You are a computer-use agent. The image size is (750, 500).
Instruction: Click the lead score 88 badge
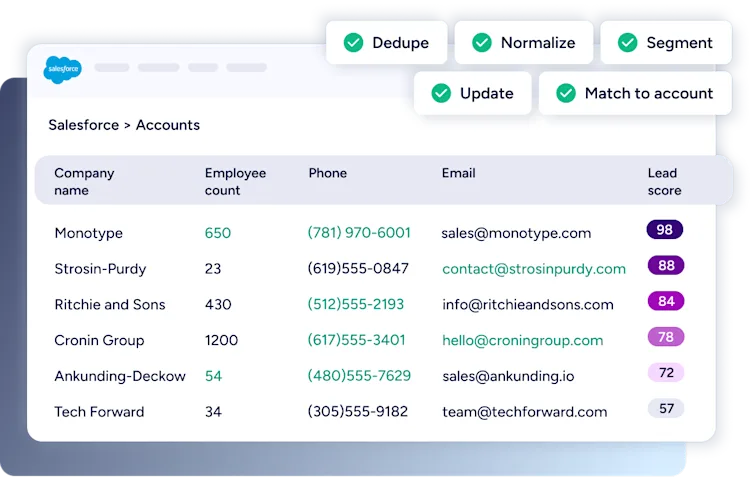point(666,266)
